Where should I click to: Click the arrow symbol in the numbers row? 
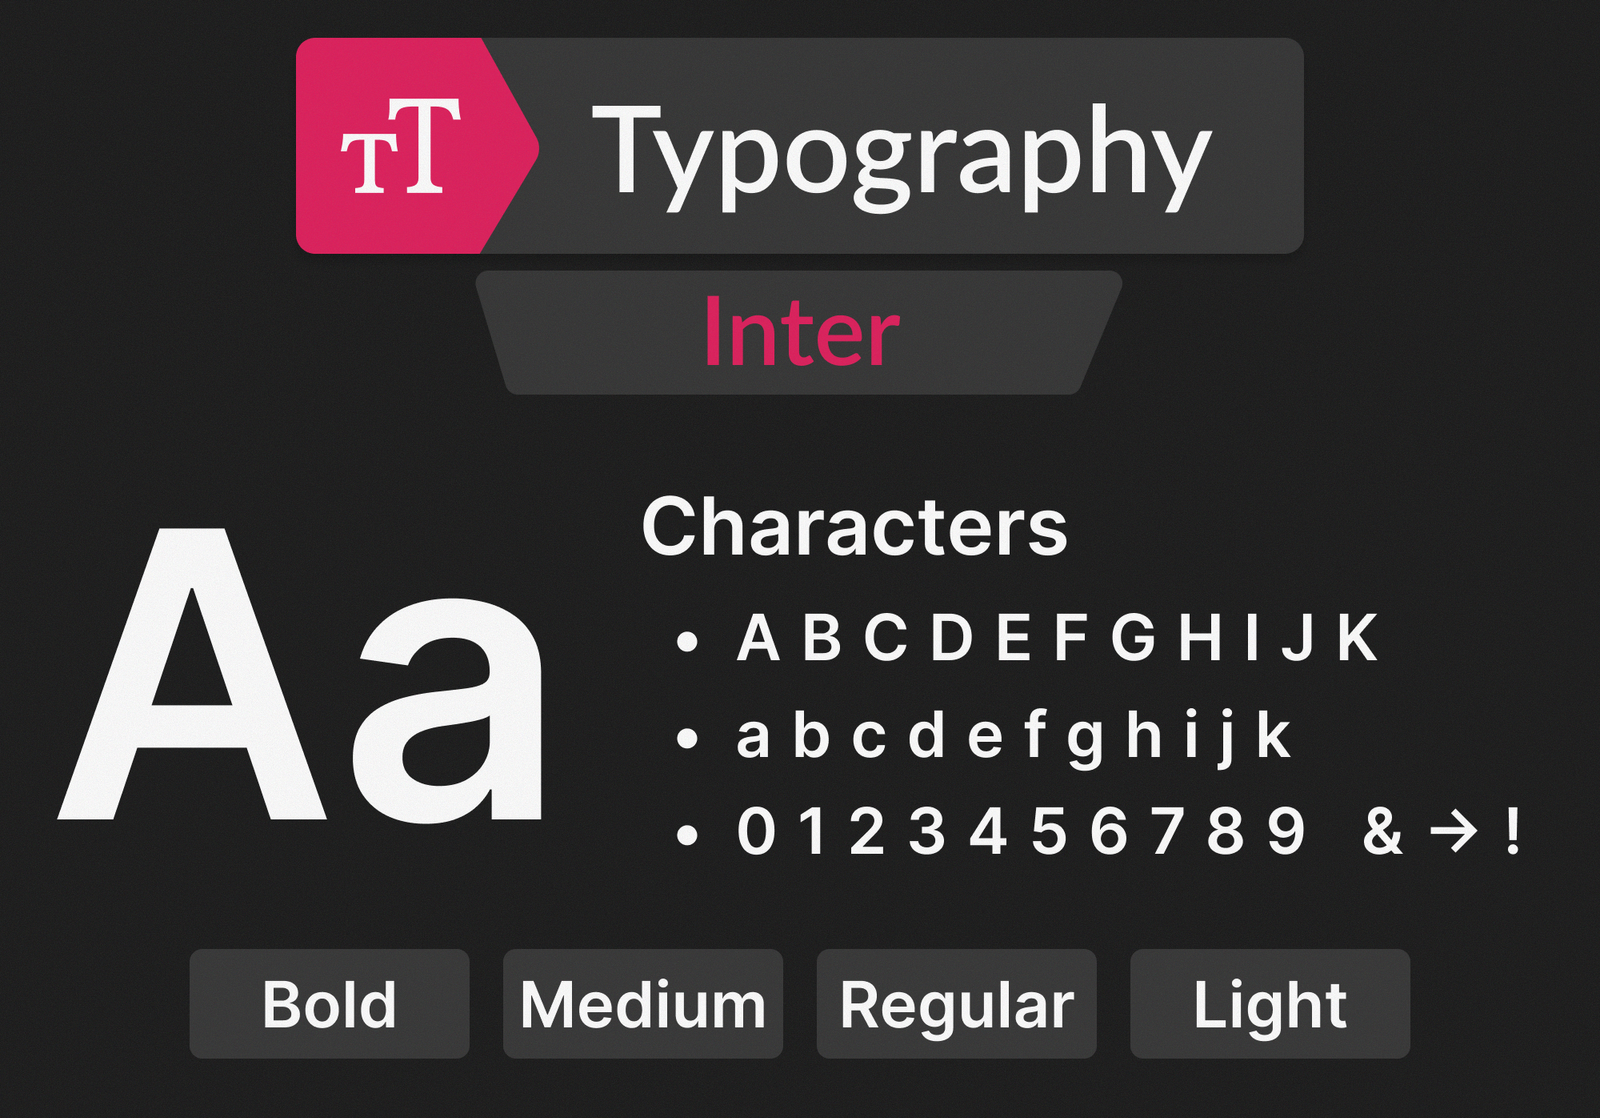(x=1453, y=831)
